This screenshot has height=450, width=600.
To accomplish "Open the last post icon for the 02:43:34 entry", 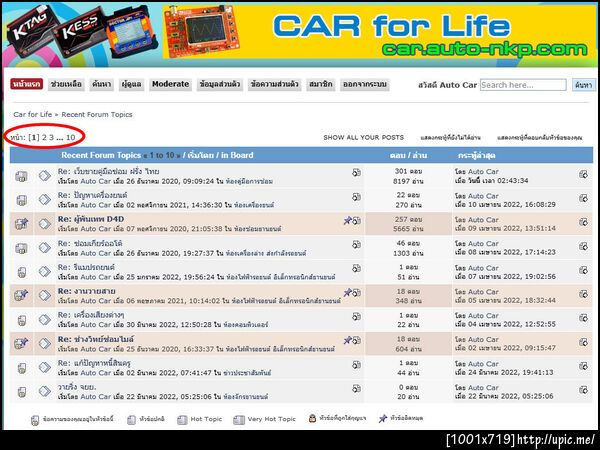I will click(x=583, y=174).
